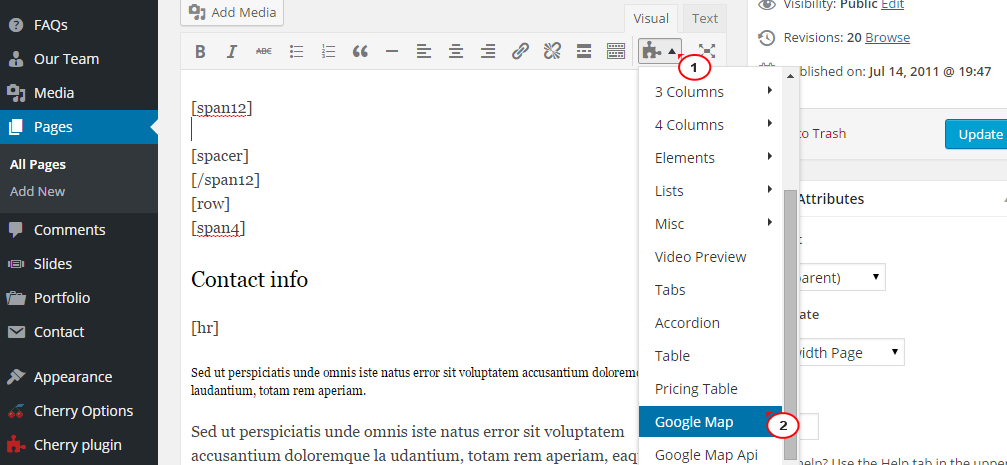Insert a bulleted list
Image resolution: width=1007 pixels, height=465 pixels.
point(296,51)
